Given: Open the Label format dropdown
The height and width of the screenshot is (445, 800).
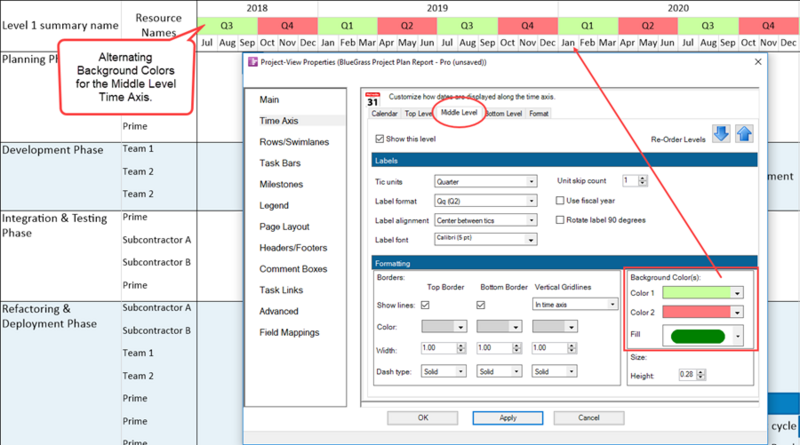Looking at the screenshot, I should tap(485, 201).
